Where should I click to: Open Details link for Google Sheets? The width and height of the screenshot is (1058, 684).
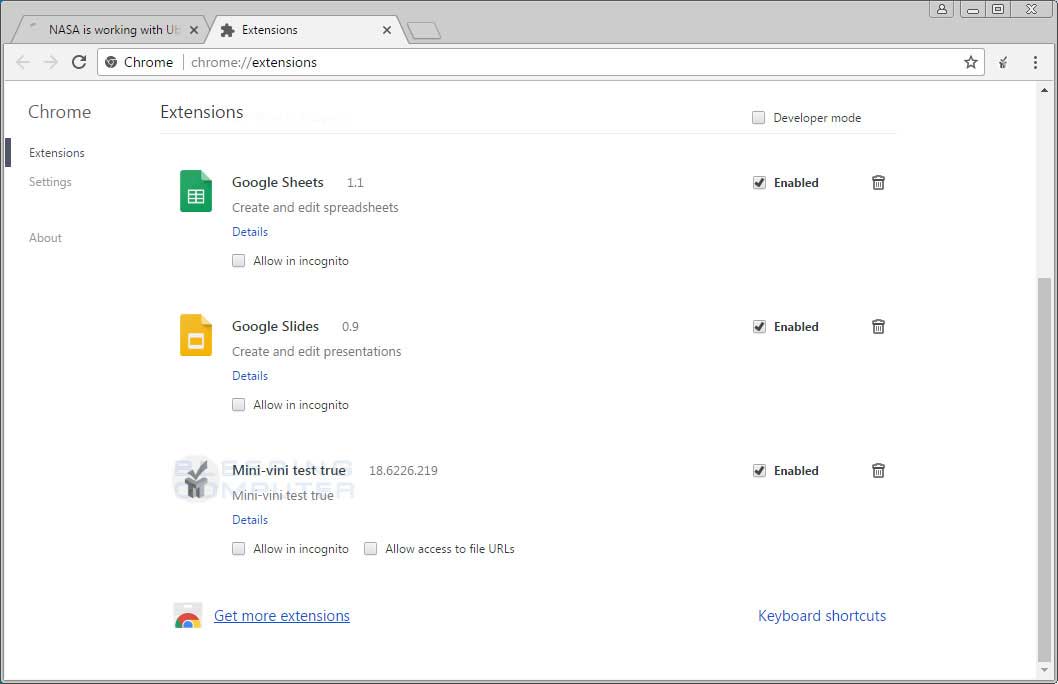click(250, 232)
